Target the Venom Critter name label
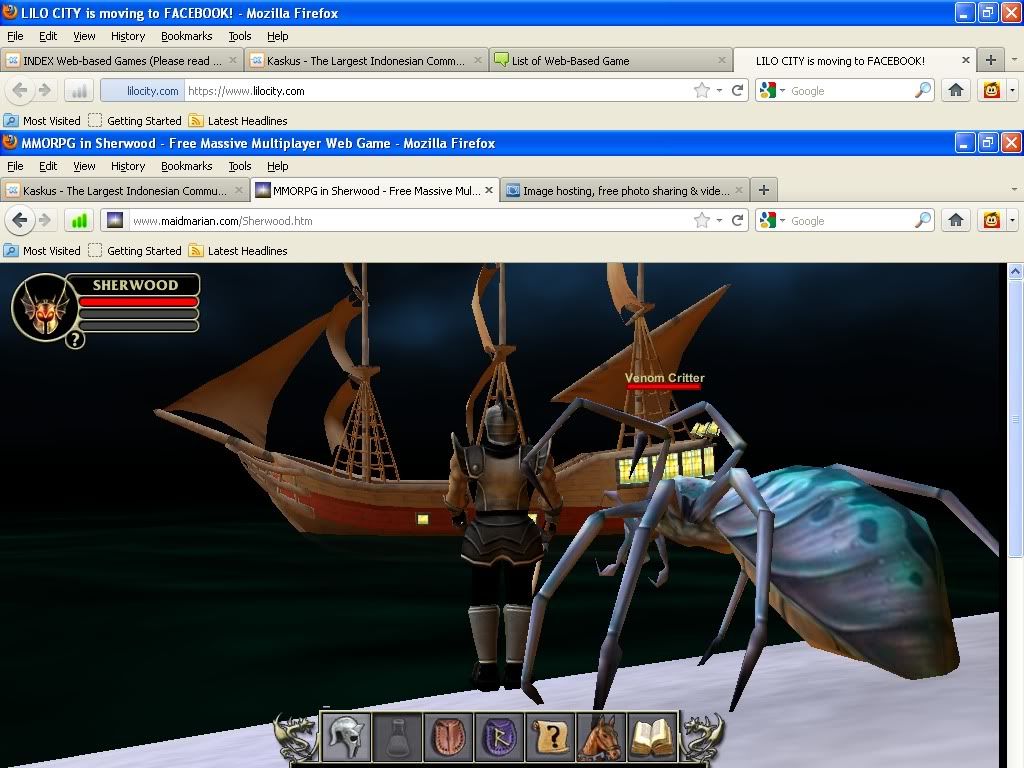Viewport: 1024px width, 768px height. click(664, 377)
